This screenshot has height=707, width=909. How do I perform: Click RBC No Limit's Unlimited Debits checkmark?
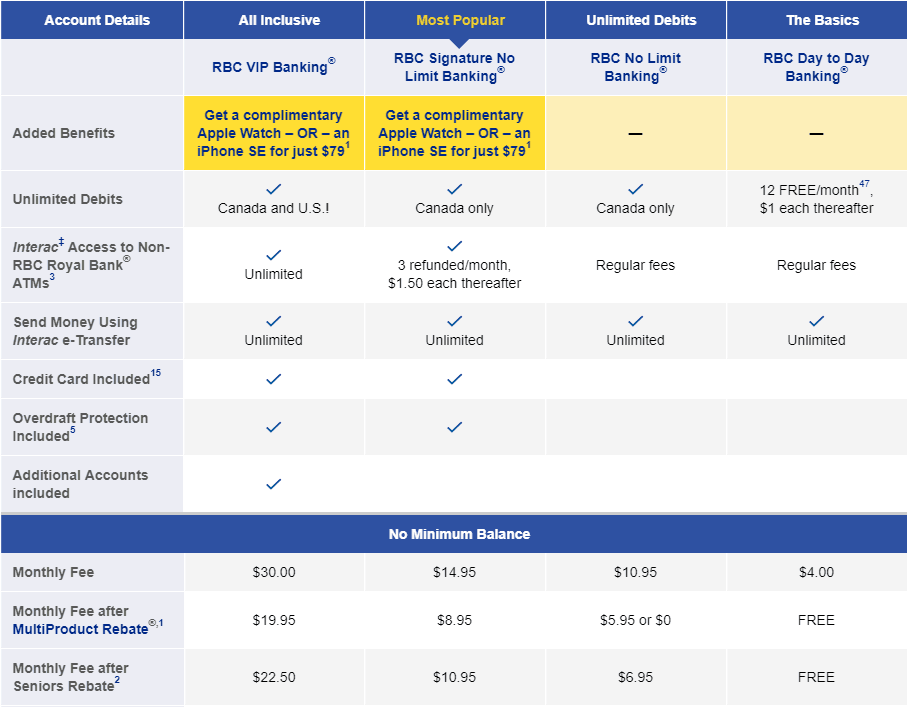coord(635,189)
